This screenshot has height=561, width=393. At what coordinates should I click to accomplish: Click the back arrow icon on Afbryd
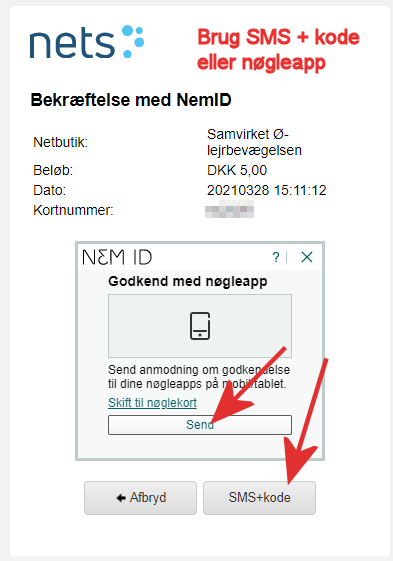pyautogui.click(x=121, y=498)
